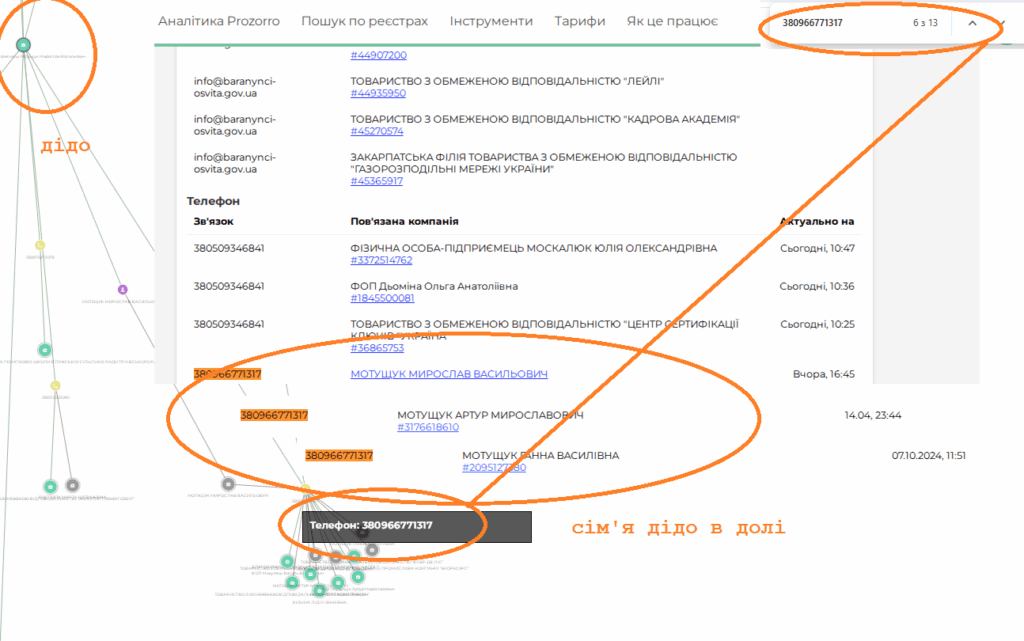Viewport: 1024px width, 641px height.
Task: Open company code link #3176618610
Action: 428,427
